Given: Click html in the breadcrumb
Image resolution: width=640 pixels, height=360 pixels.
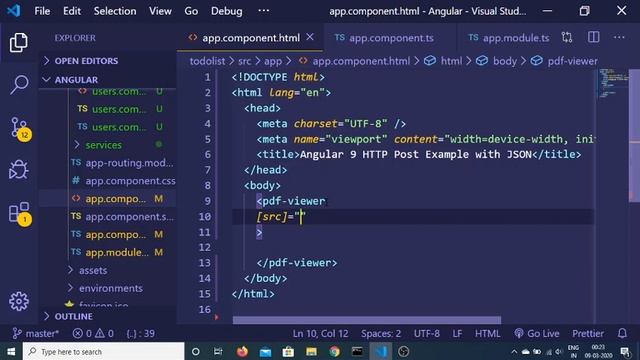Looking at the screenshot, I should (x=451, y=61).
